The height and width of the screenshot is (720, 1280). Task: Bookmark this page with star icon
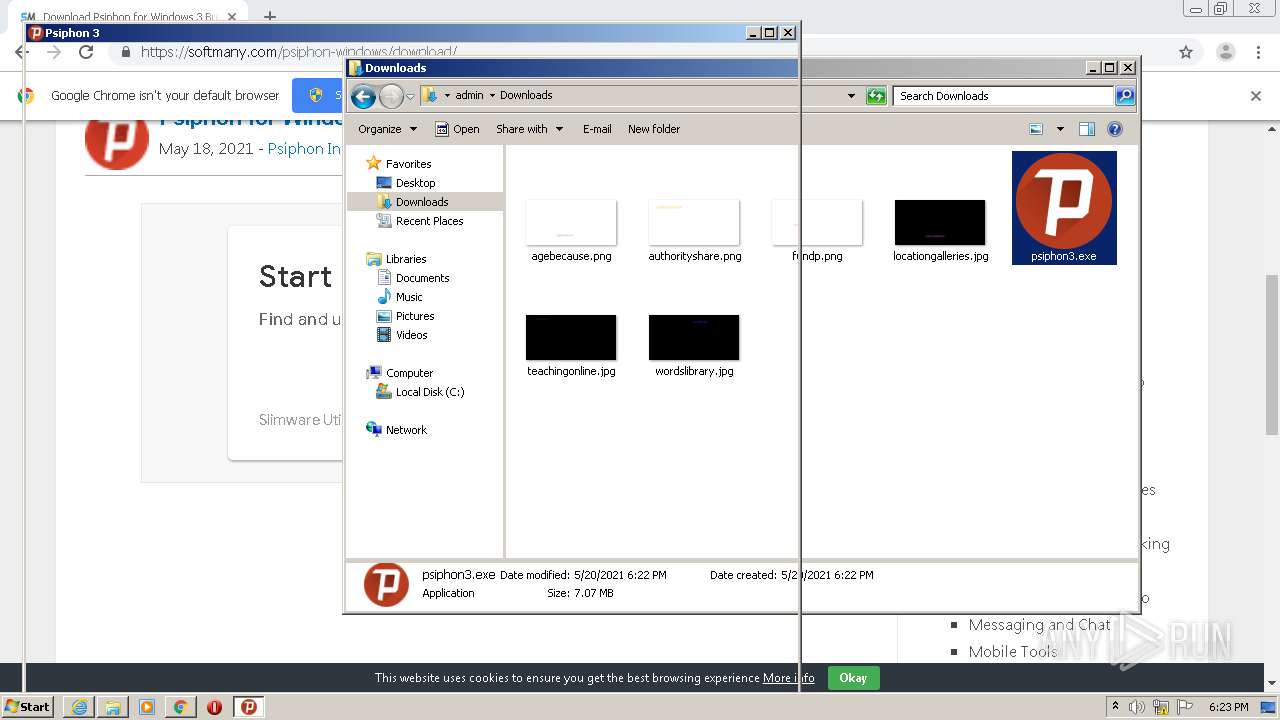[x=1186, y=52]
